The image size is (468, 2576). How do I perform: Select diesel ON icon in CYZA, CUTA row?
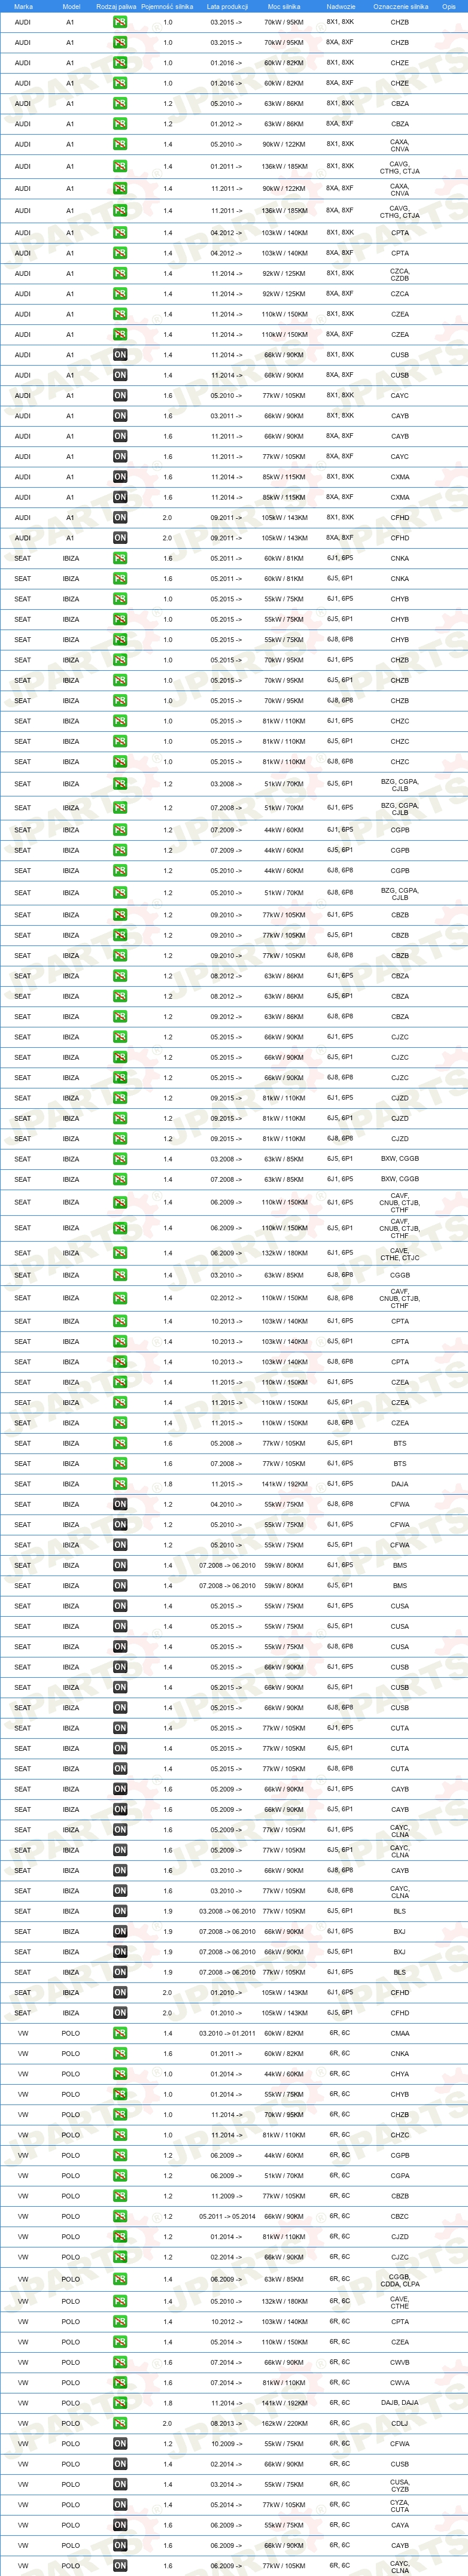[120, 2505]
